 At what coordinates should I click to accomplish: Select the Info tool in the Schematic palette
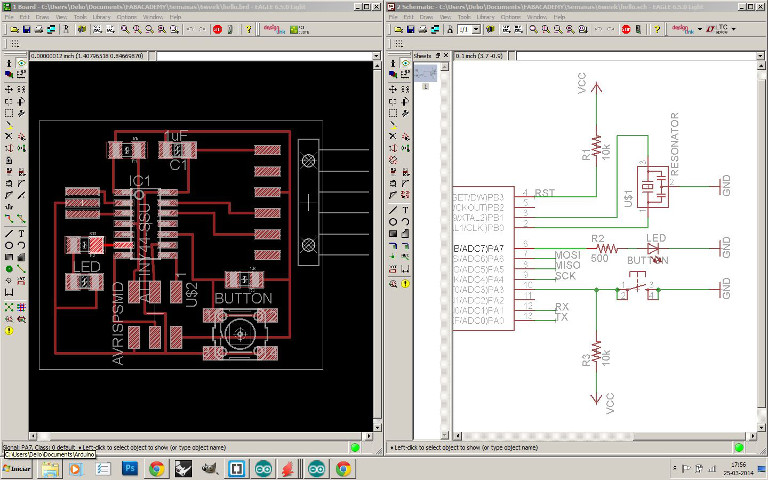click(393, 63)
